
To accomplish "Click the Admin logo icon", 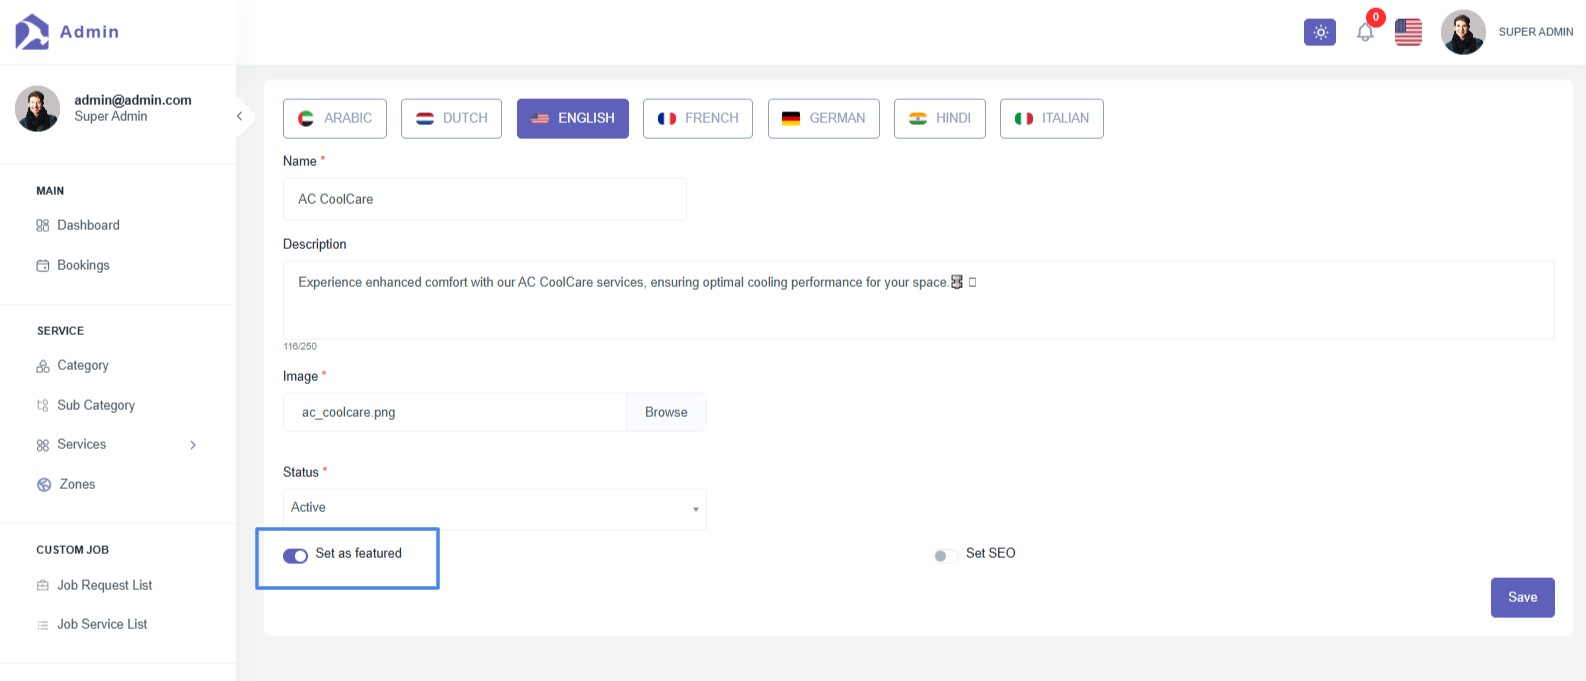I will 32,32.
